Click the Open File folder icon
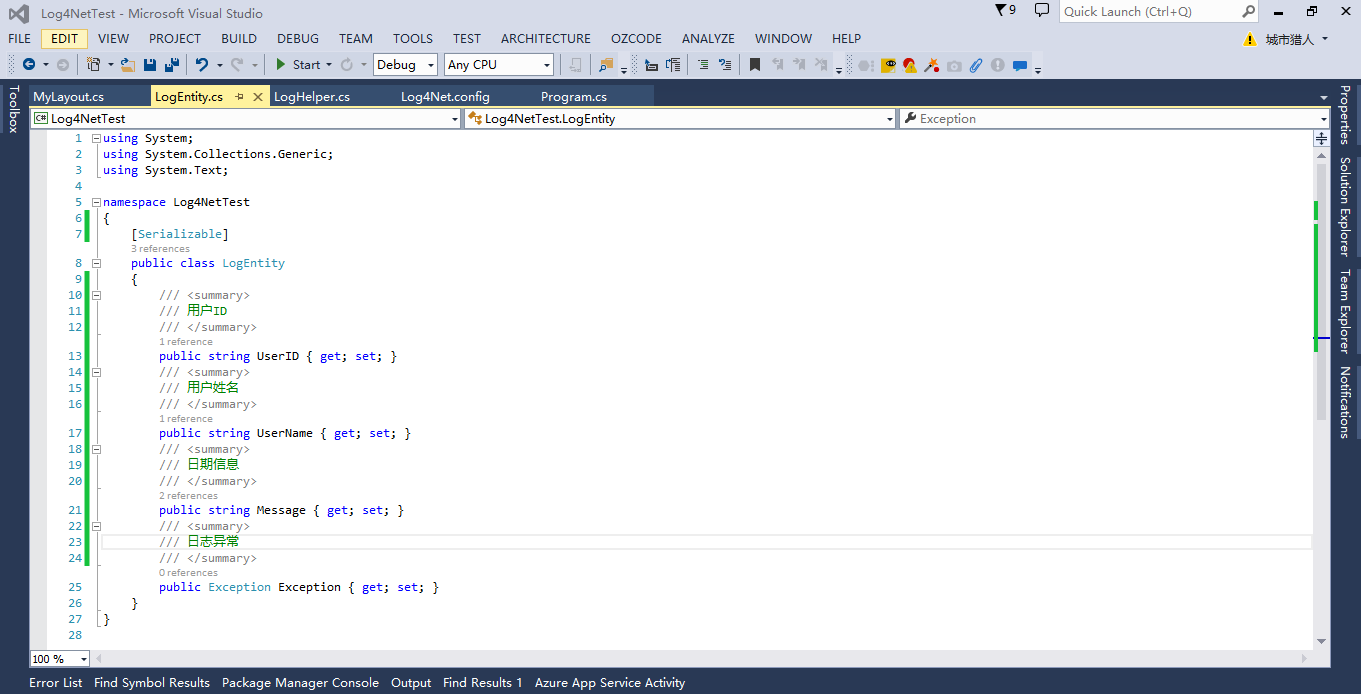 click(x=128, y=65)
